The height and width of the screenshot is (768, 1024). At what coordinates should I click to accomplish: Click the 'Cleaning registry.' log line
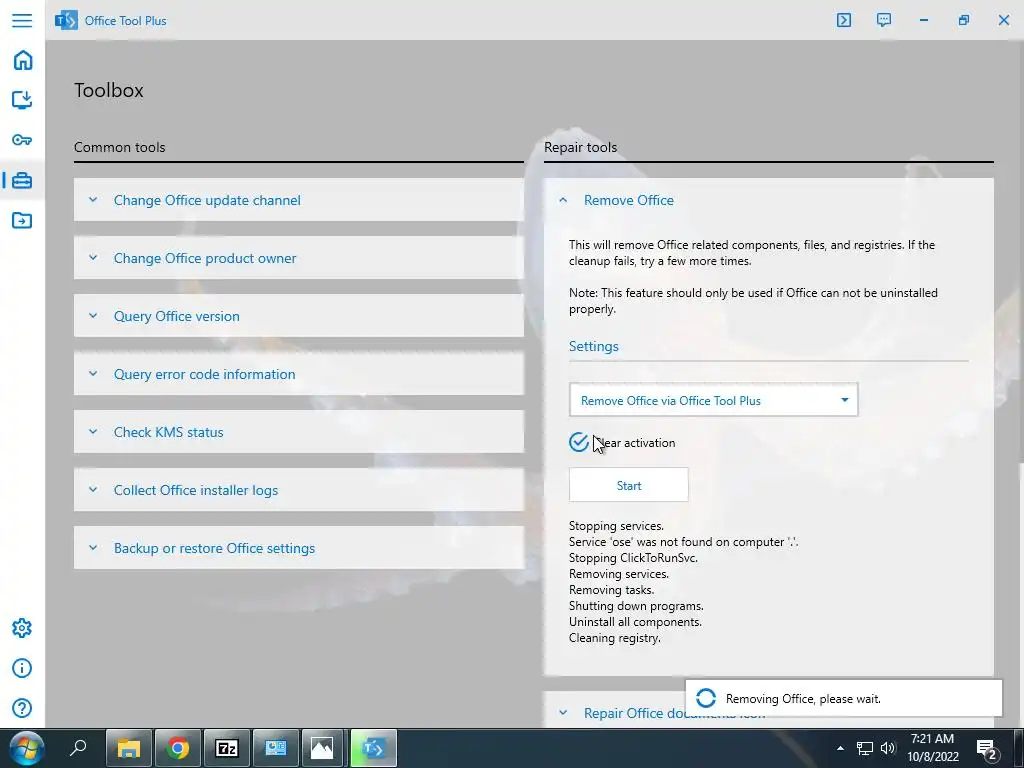coord(615,638)
